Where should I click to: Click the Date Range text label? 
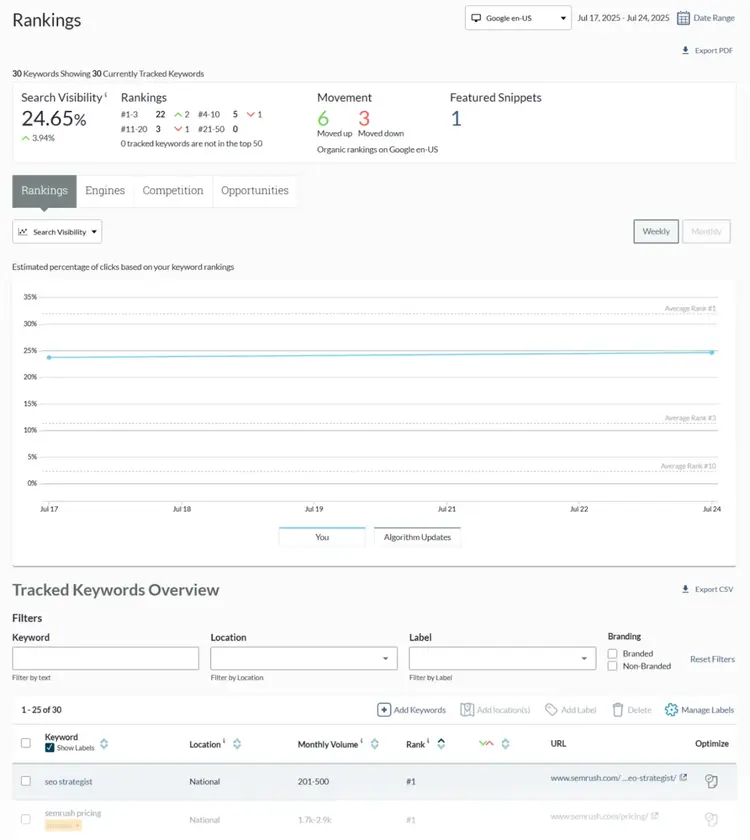click(x=714, y=18)
